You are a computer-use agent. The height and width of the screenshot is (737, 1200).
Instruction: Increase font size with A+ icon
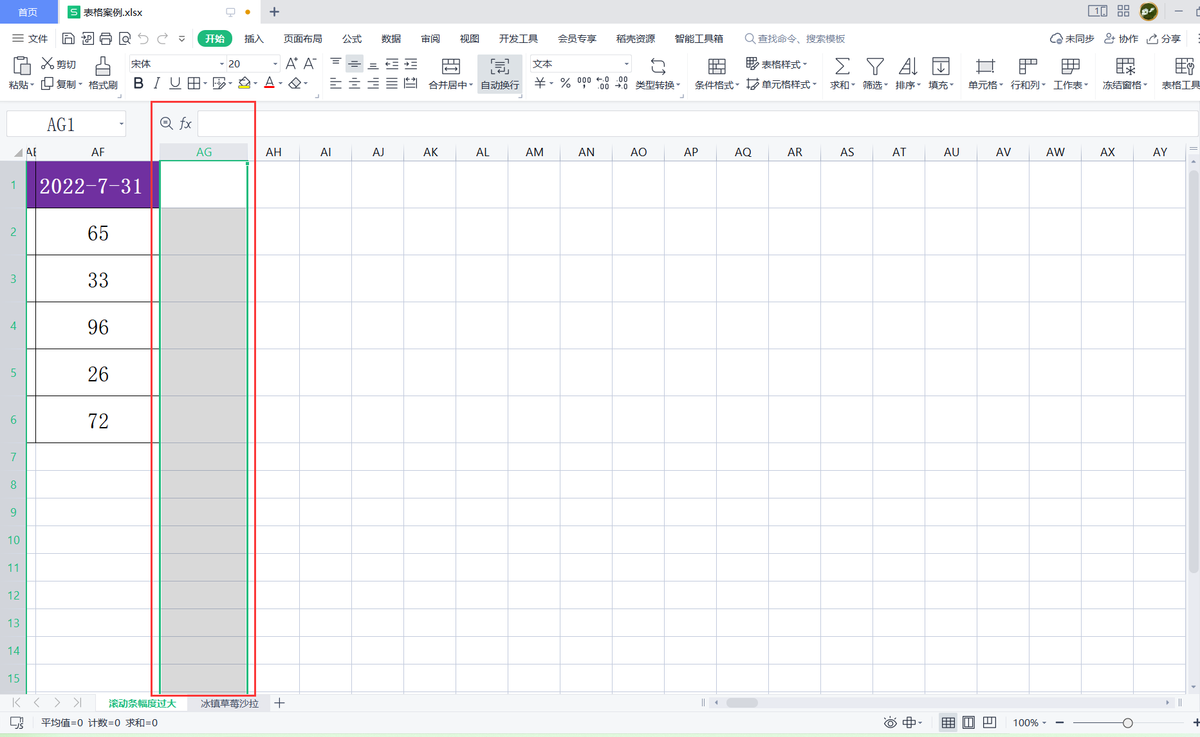tap(292, 63)
